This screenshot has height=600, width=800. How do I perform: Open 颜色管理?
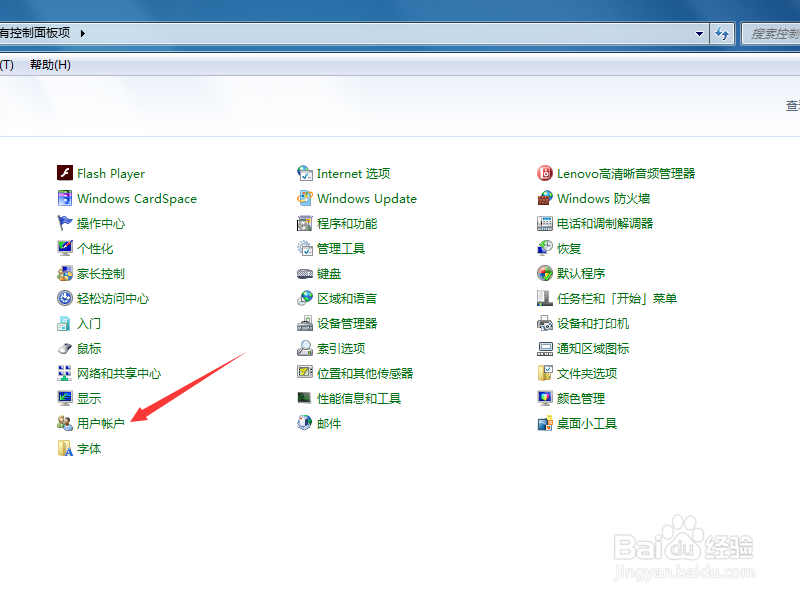click(x=582, y=398)
